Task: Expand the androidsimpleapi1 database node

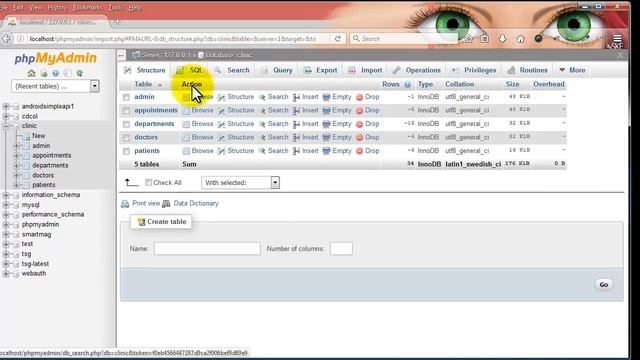Action: click(6, 106)
